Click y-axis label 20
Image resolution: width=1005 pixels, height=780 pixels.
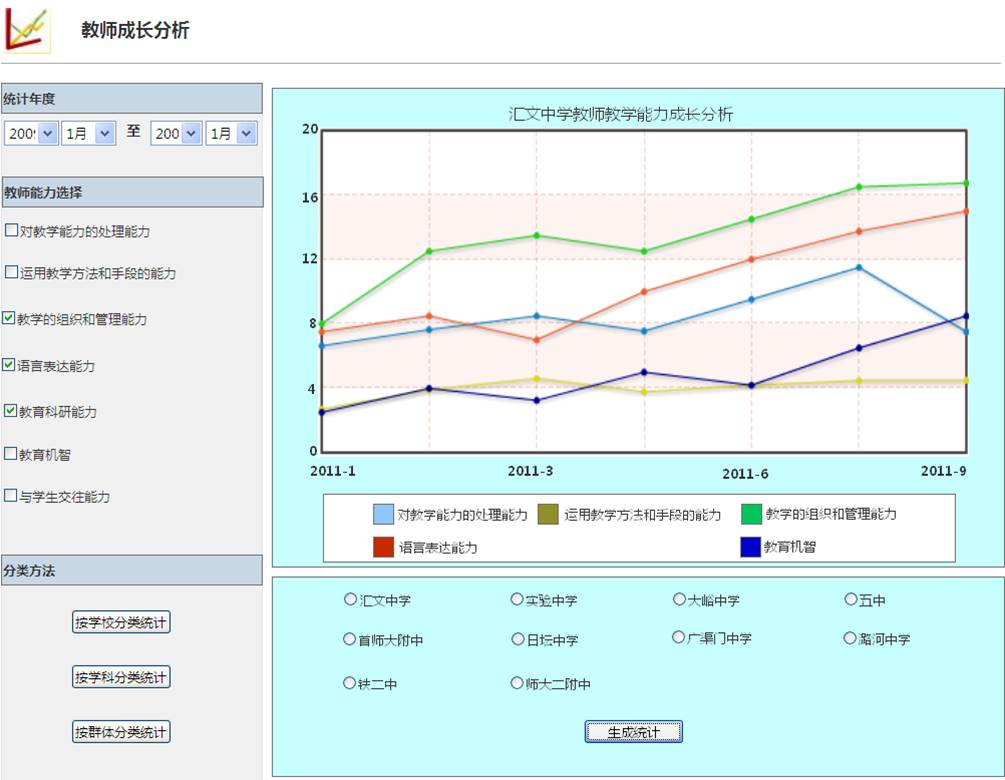point(310,129)
